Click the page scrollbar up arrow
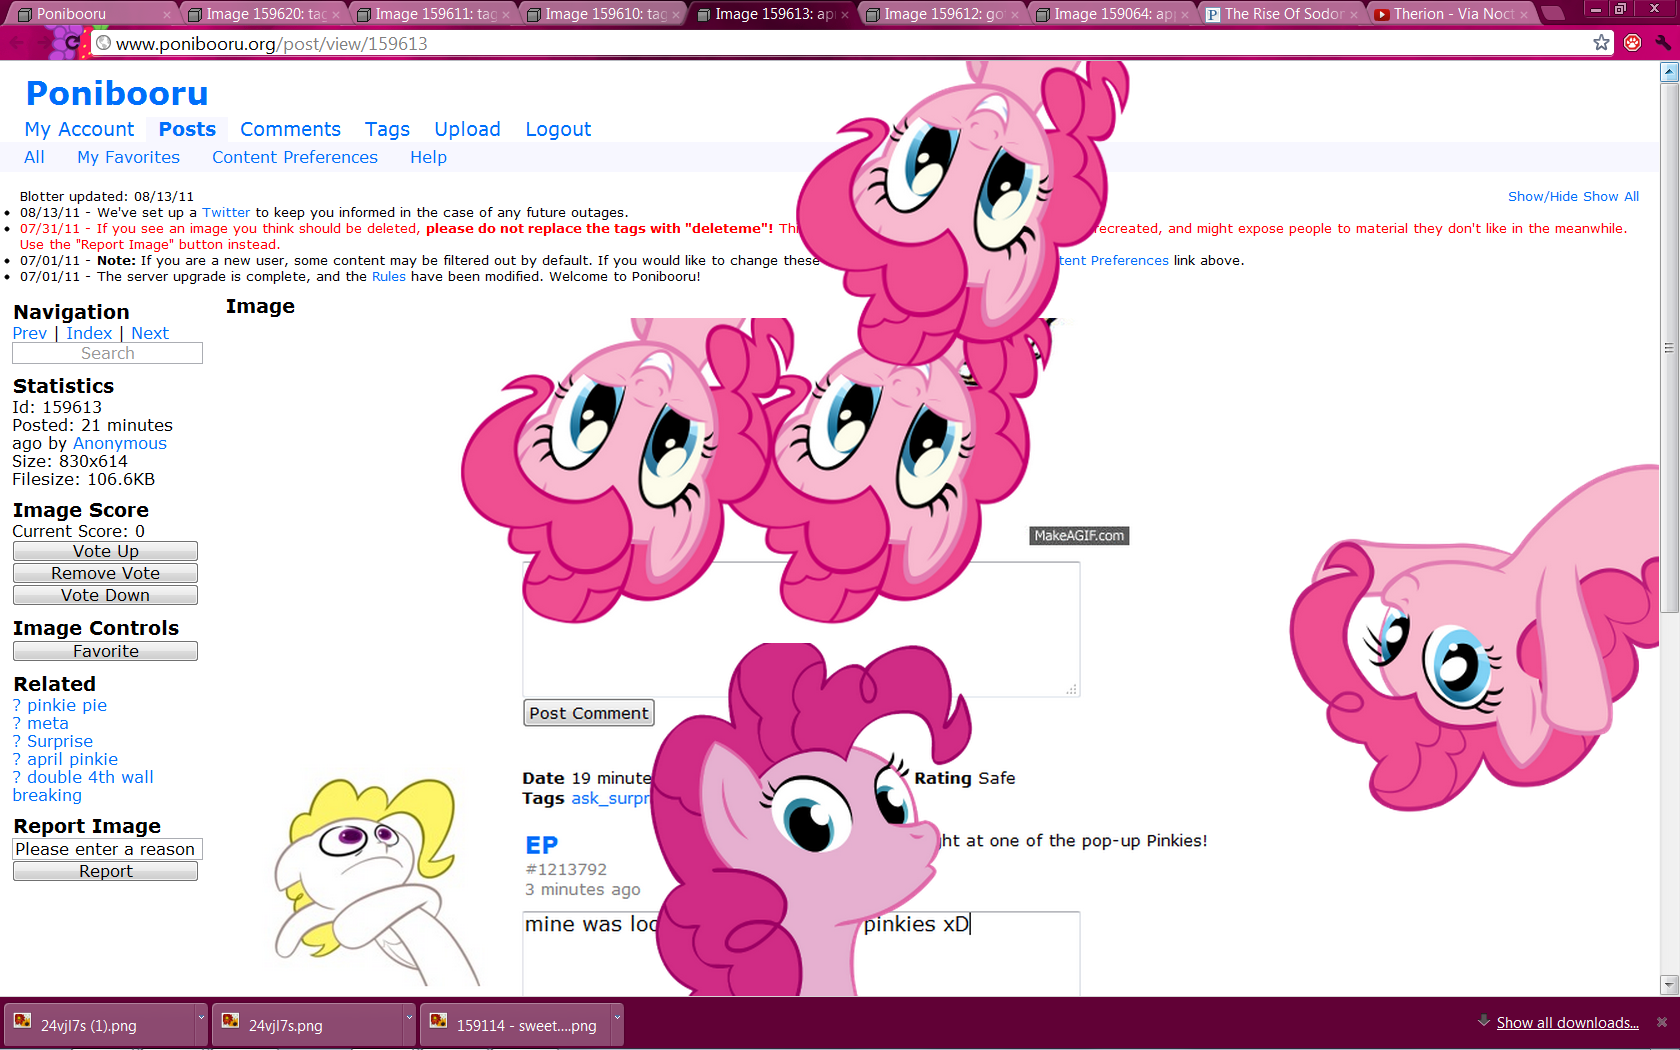Image resolution: width=1680 pixels, height=1050 pixels. [x=1669, y=72]
